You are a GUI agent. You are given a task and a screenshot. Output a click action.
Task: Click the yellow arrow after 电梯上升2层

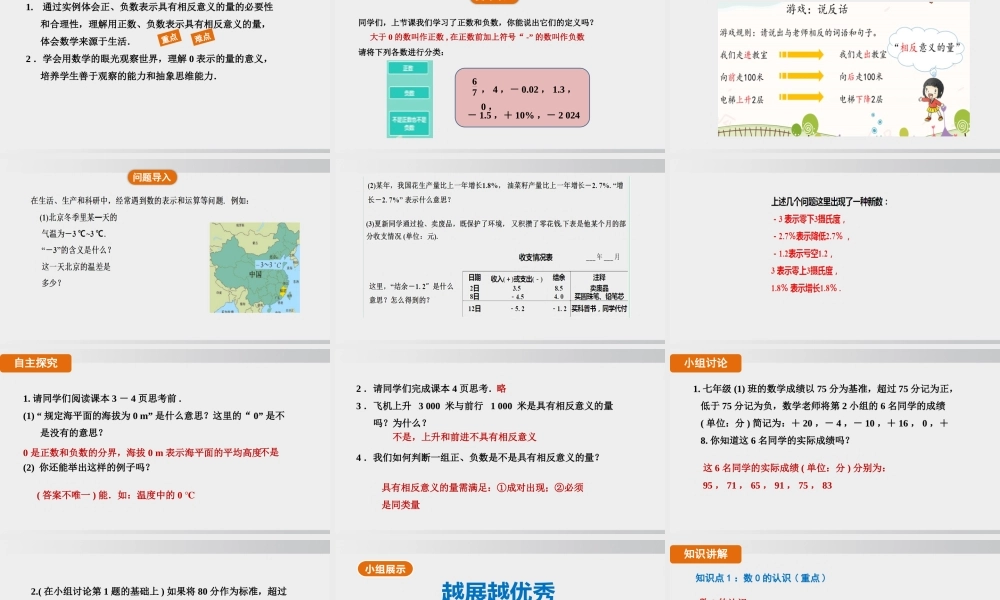[801, 98]
